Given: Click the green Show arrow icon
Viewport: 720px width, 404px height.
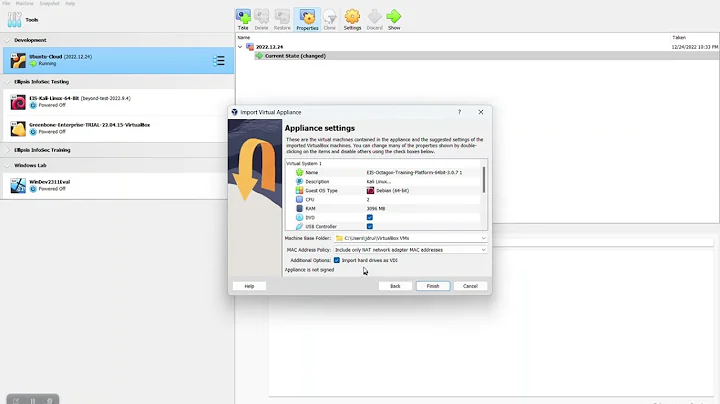Looking at the screenshot, I should click(394, 19).
